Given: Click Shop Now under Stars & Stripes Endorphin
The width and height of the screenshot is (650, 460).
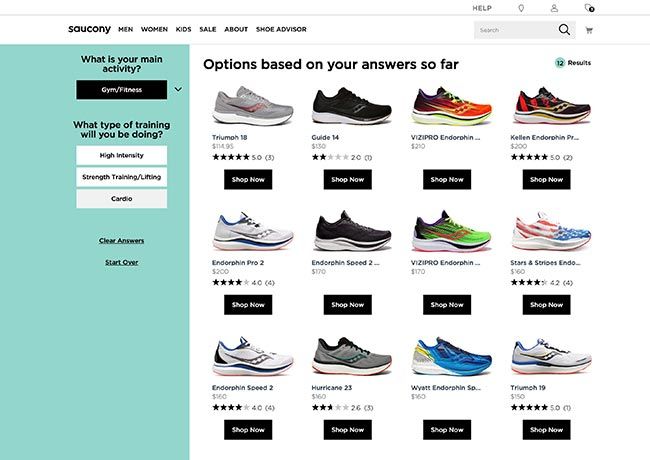Looking at the screenshot, I should (x=546, y=305).
